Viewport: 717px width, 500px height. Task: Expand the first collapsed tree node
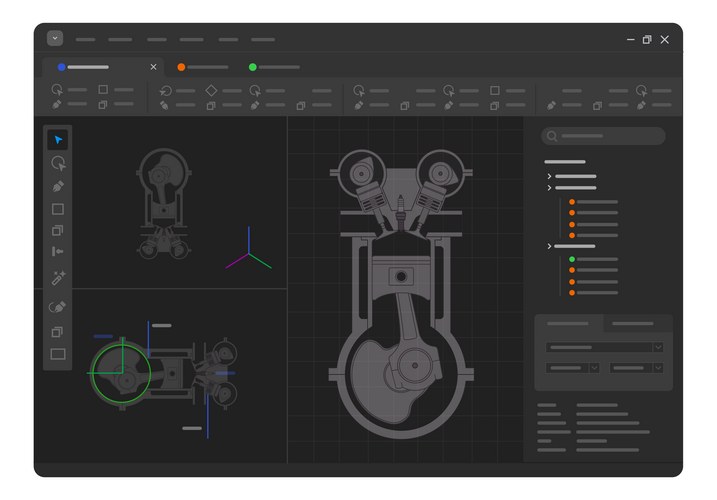click(550, 177)
